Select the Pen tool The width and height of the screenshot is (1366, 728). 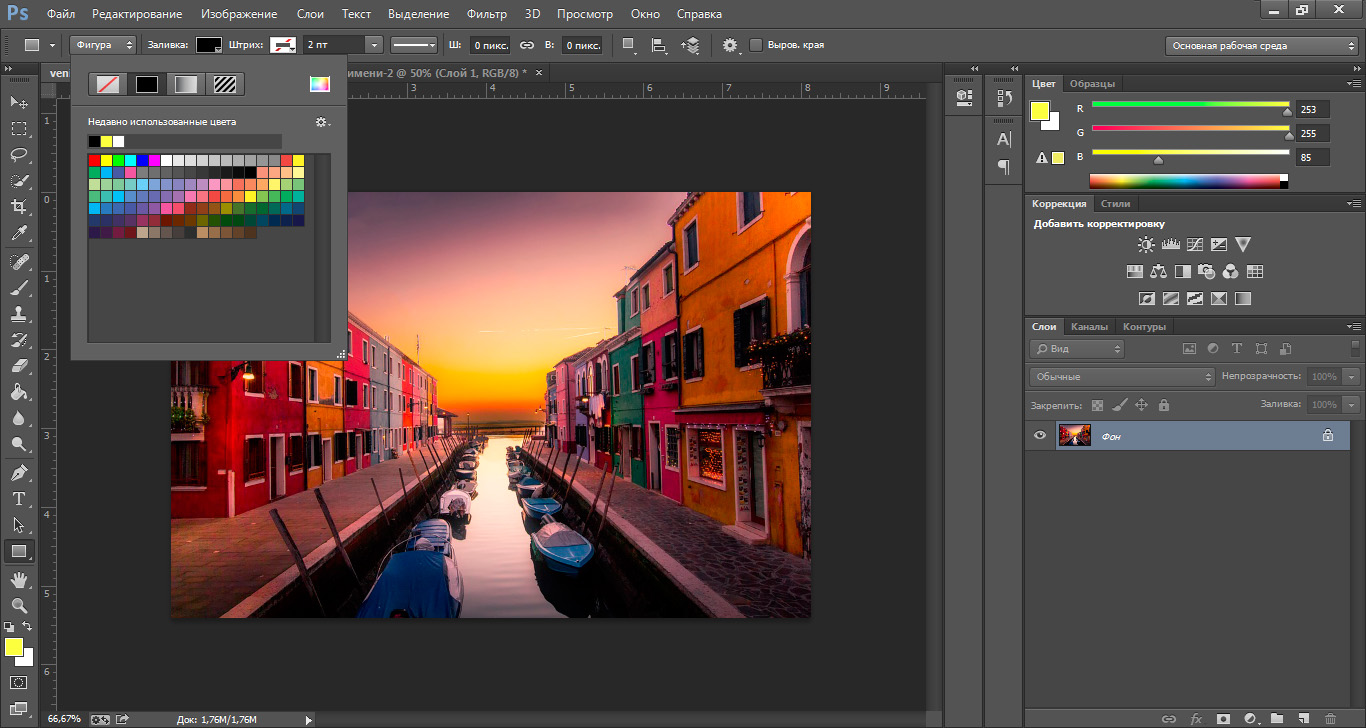[x=18, y=472]
